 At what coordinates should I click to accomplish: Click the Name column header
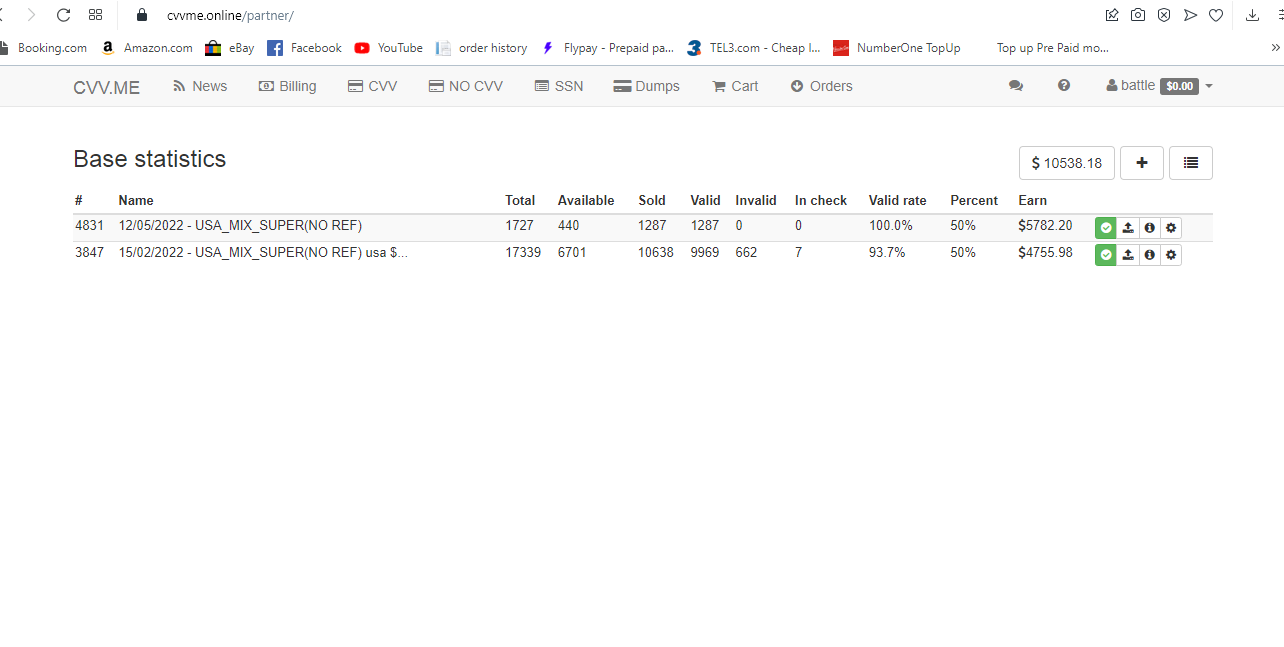pyautogui.click(x=136, y=200)
